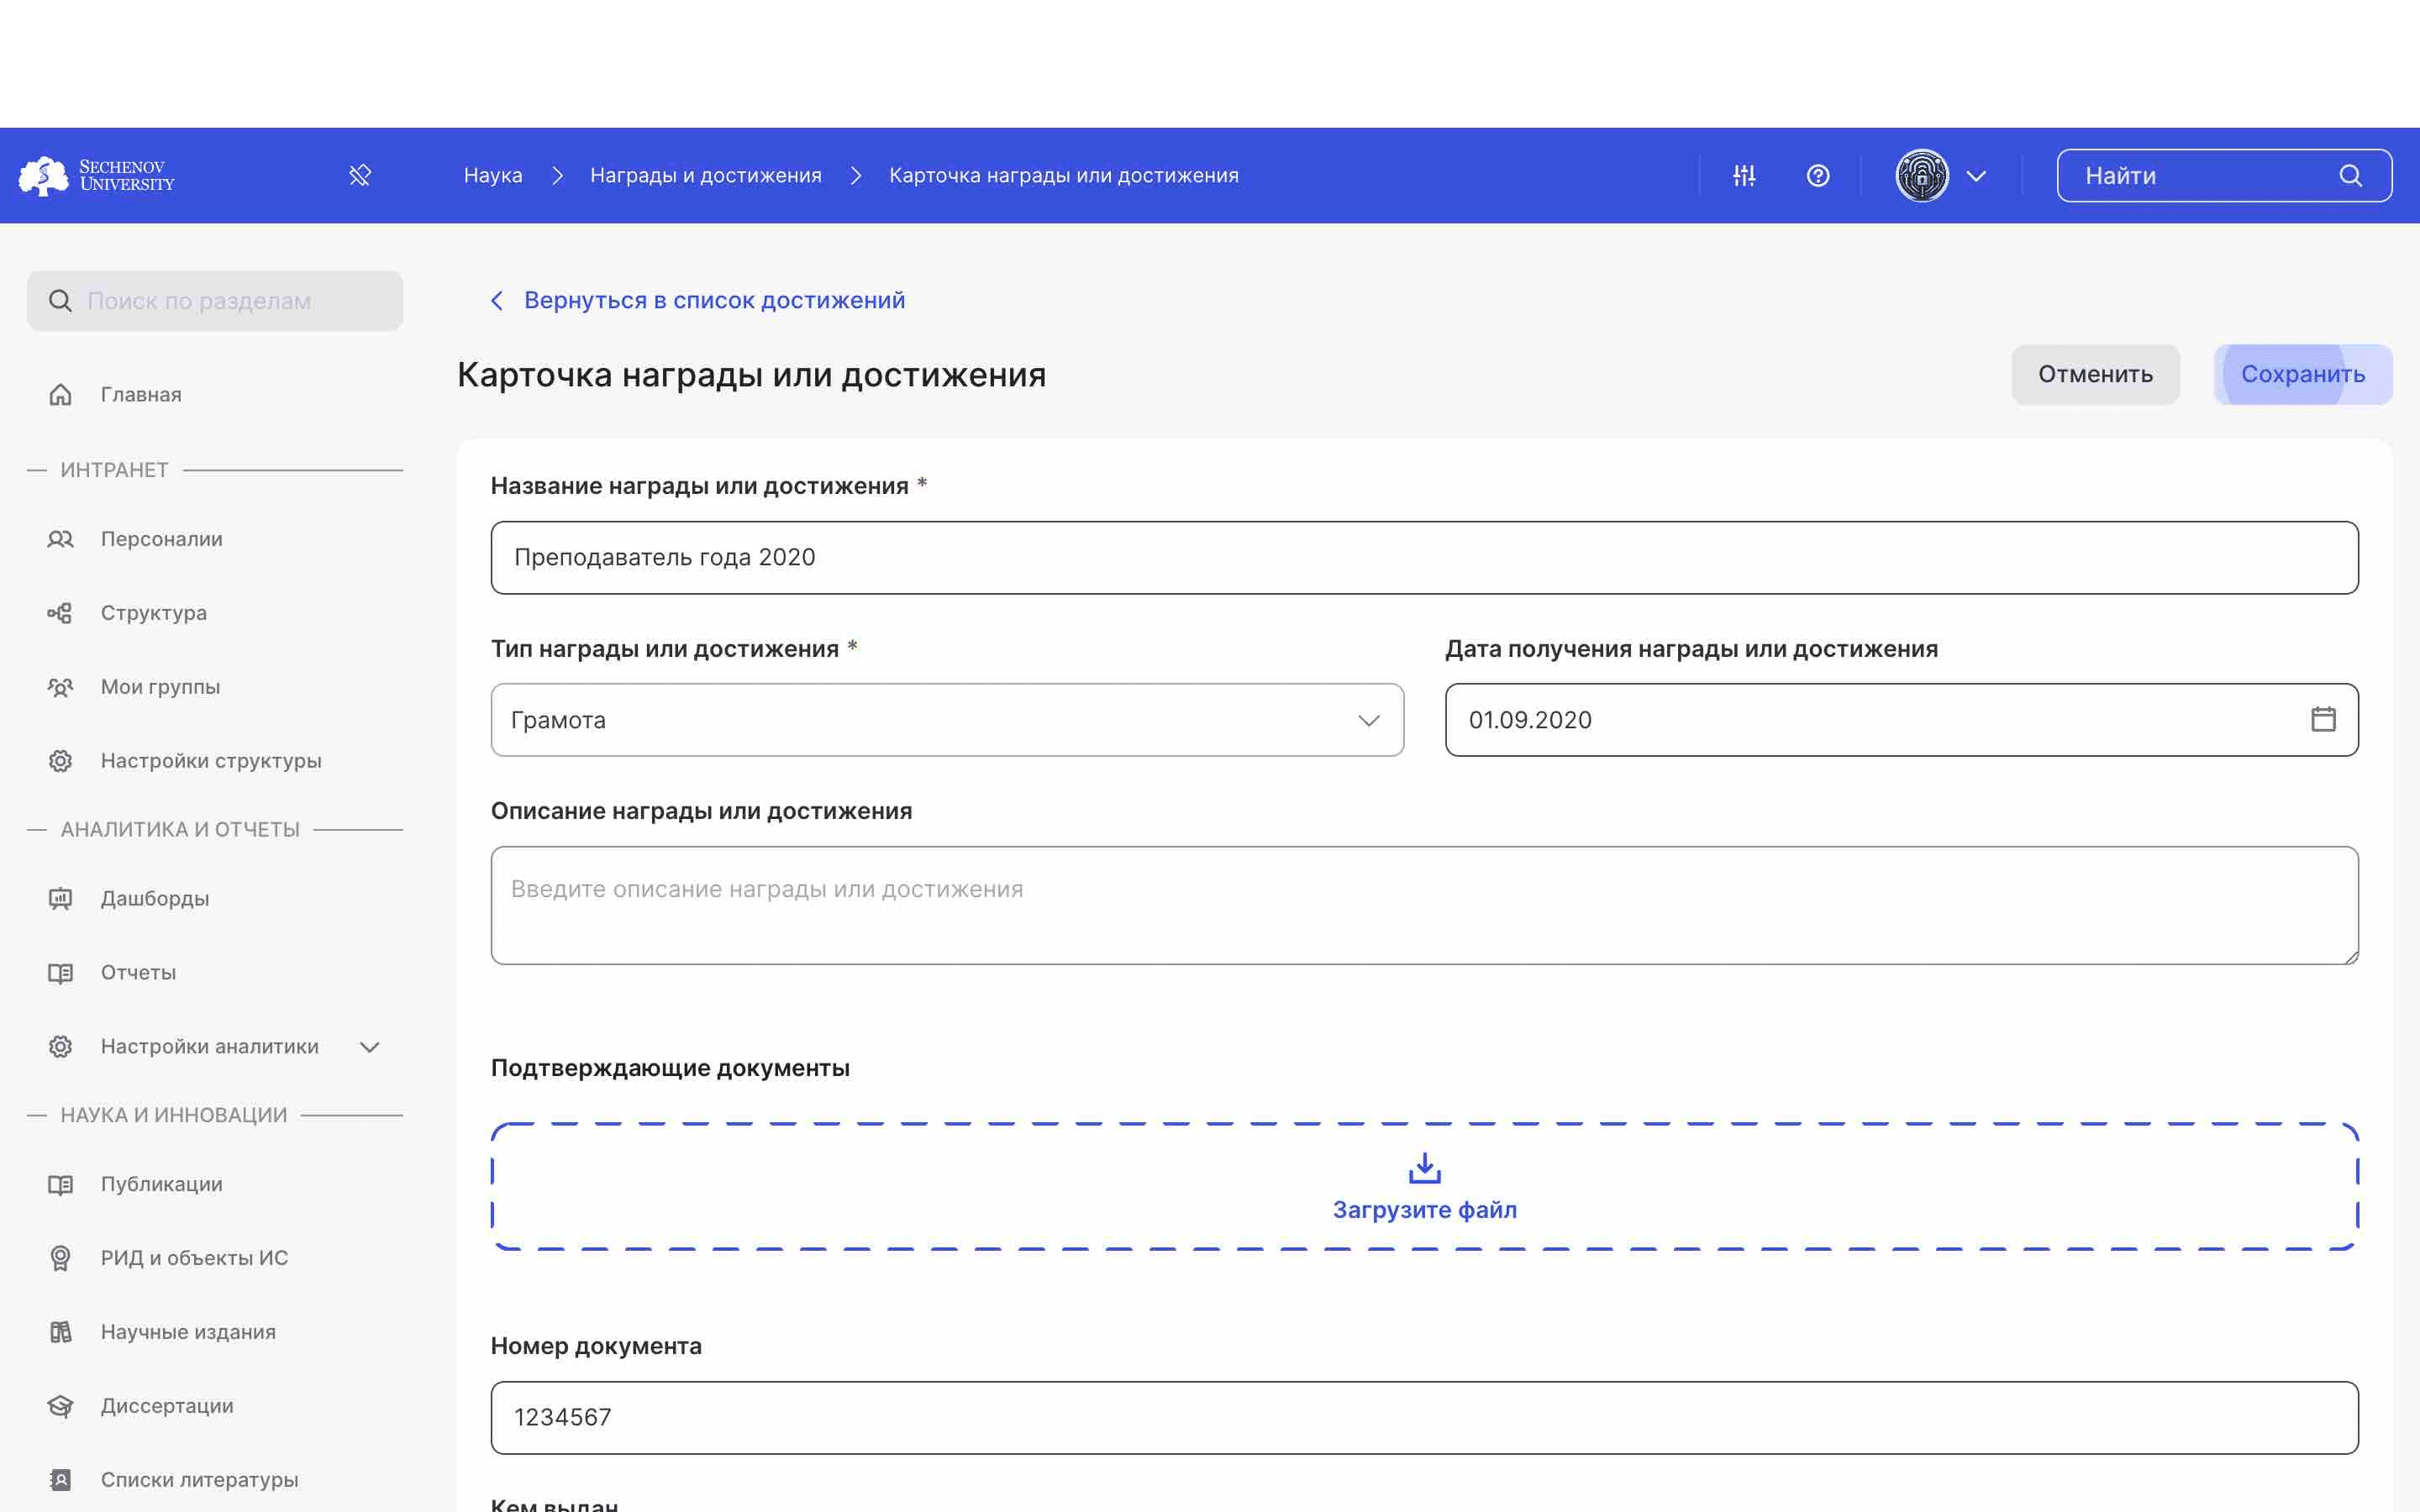This screenshot has width=2420, height=1512.
Task: Unpin the sidebar with the pin icon
Action: 360,176
